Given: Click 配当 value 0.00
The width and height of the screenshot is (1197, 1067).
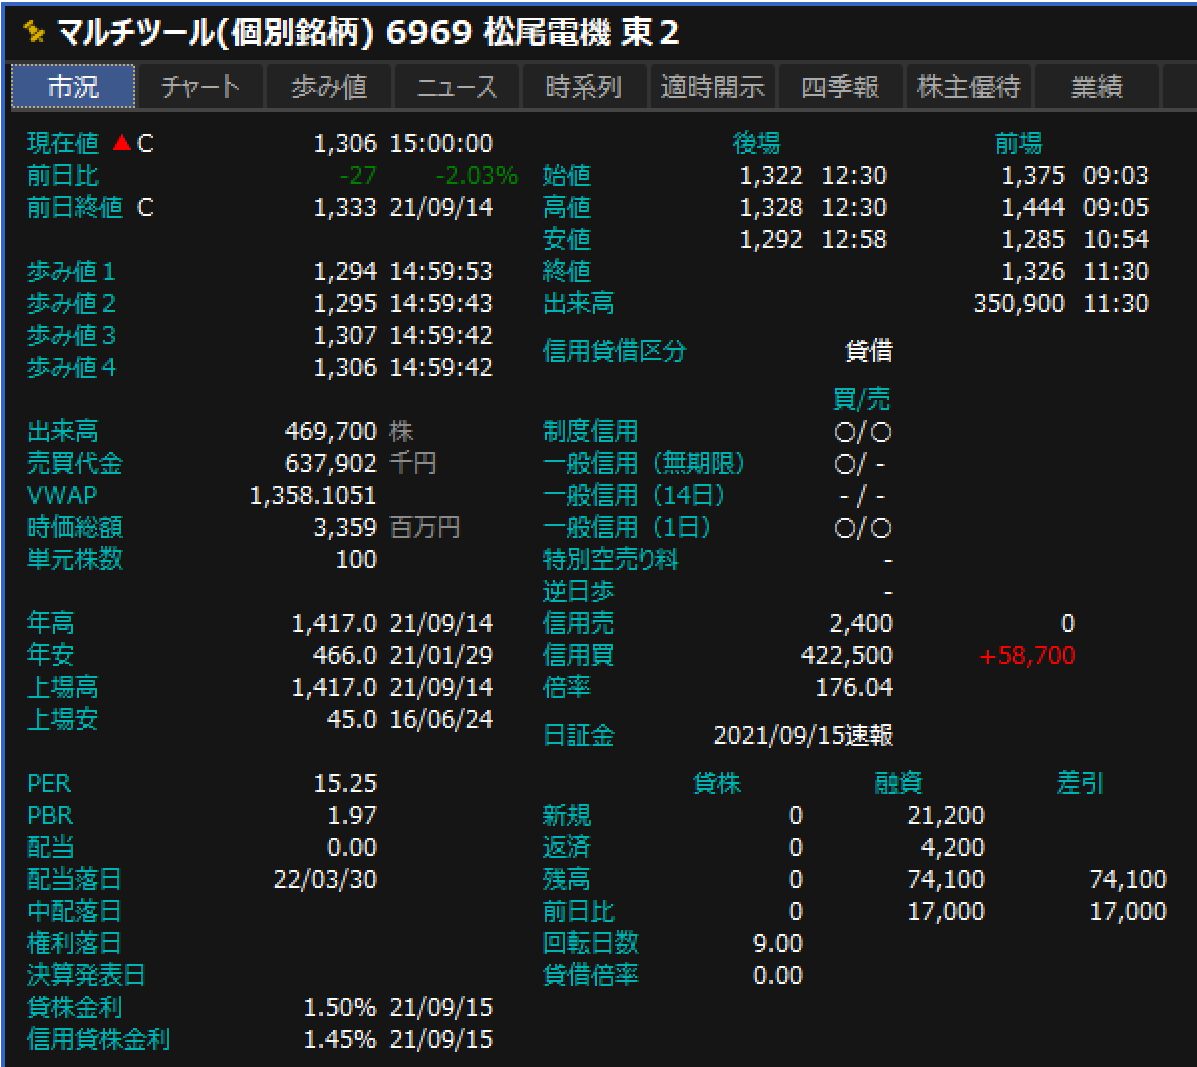Looking at the screenshot, I should 352,848.
